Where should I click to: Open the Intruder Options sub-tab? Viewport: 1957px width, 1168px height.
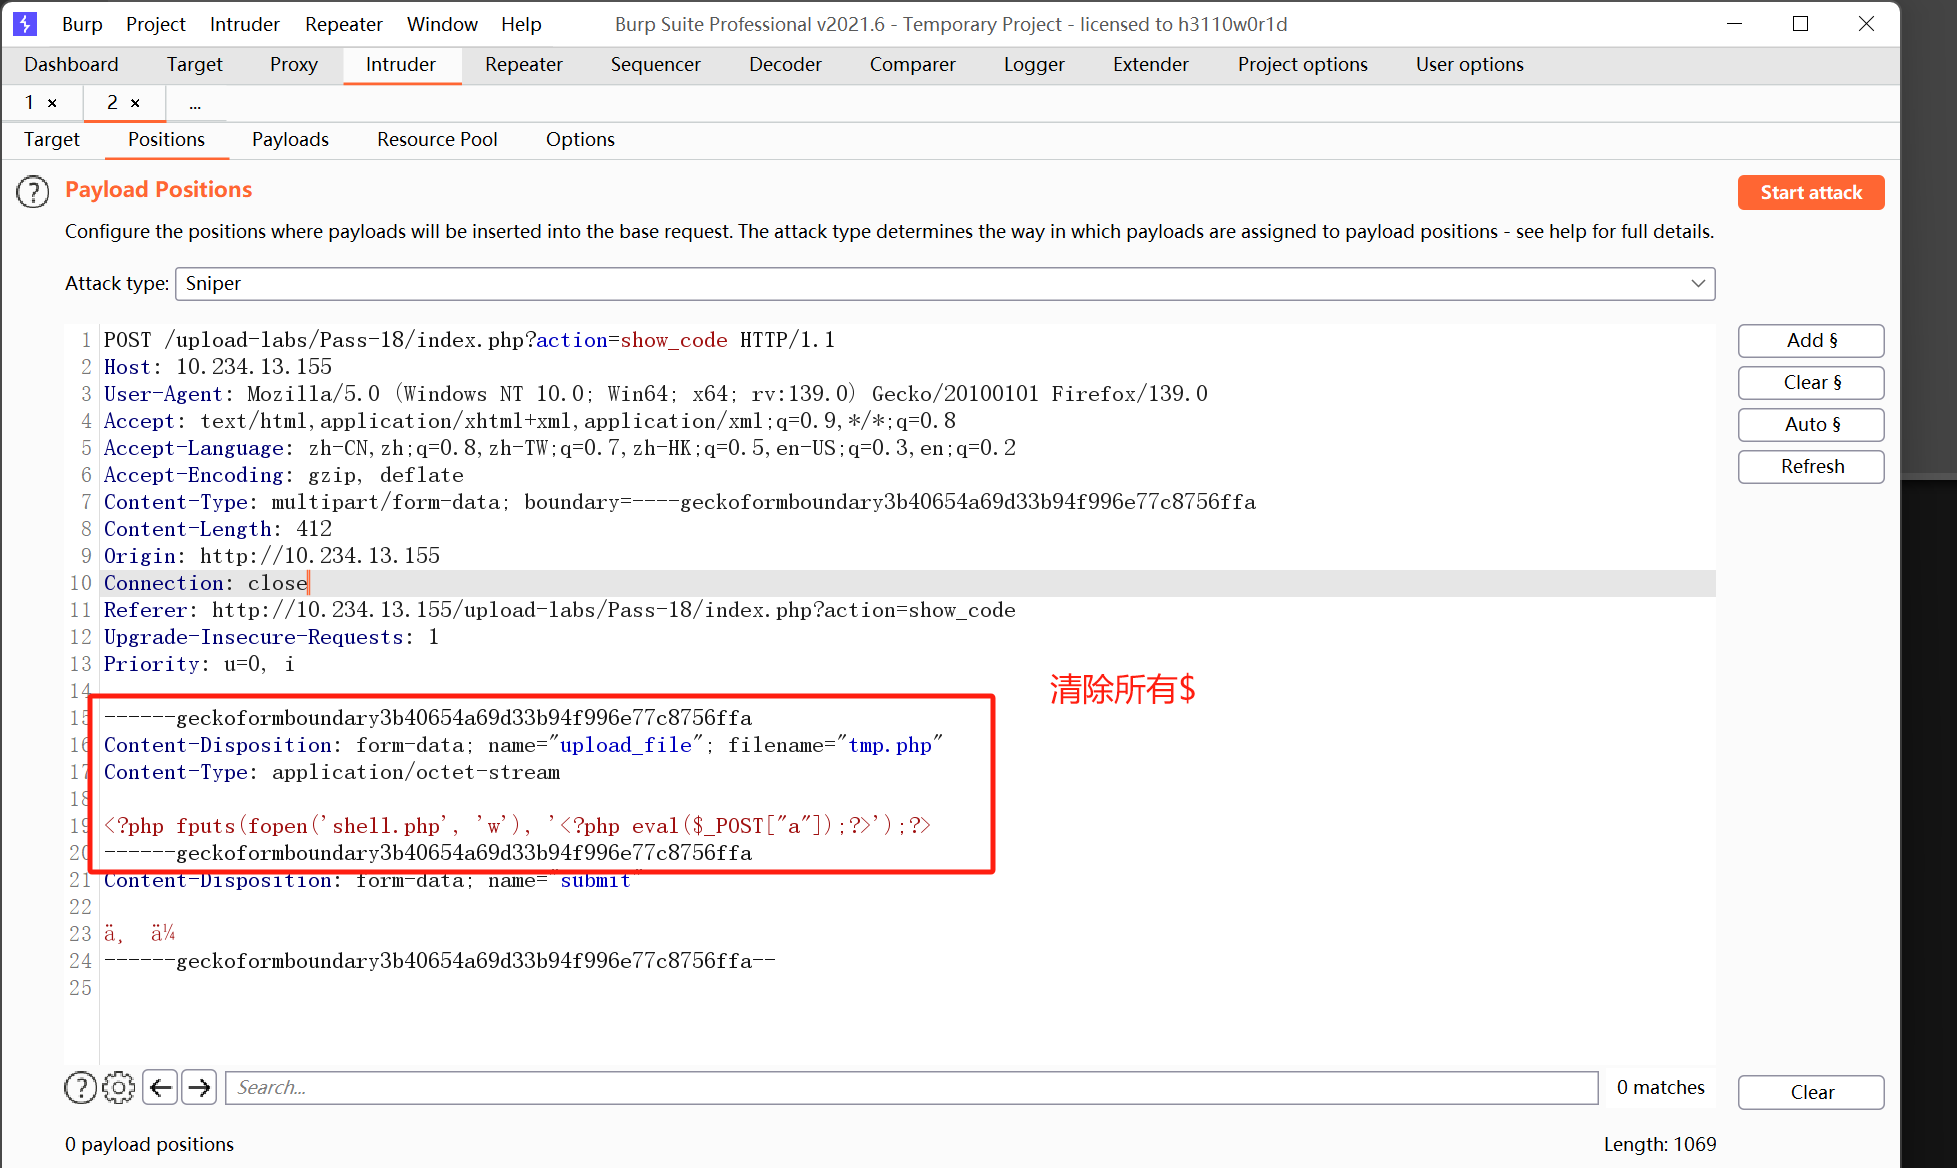click(x=580, y=139)
